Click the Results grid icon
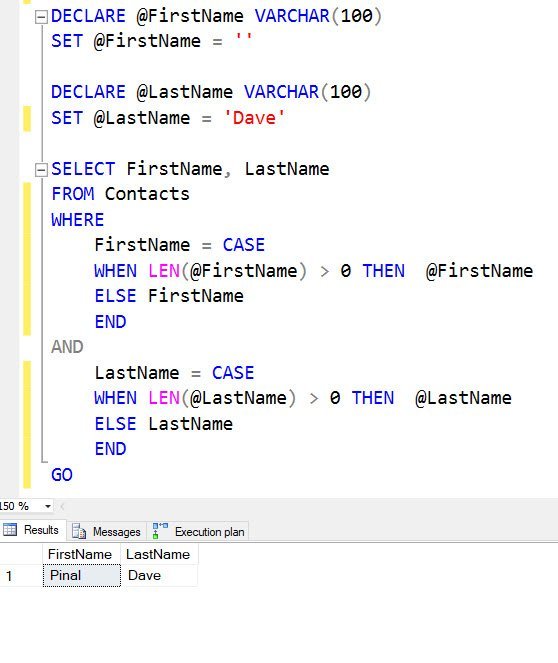This screenshot has height=663, width=558. pyautogui.click(x=10, y=529)
